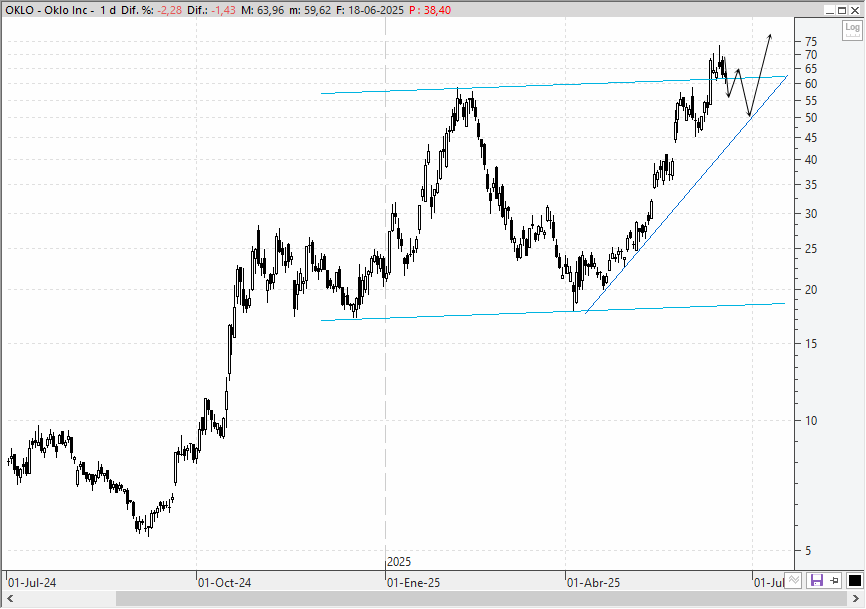Select the blue ascending diagonal trendline

(x=685, y=194)
